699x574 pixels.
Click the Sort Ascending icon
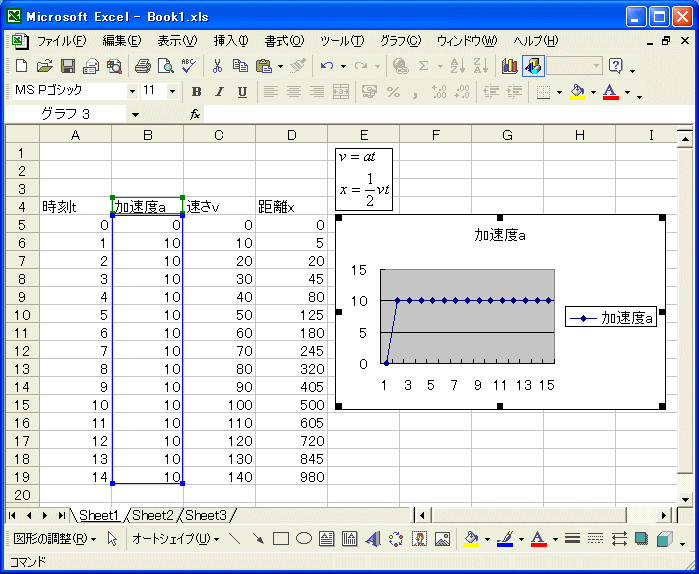coord(457,66)
